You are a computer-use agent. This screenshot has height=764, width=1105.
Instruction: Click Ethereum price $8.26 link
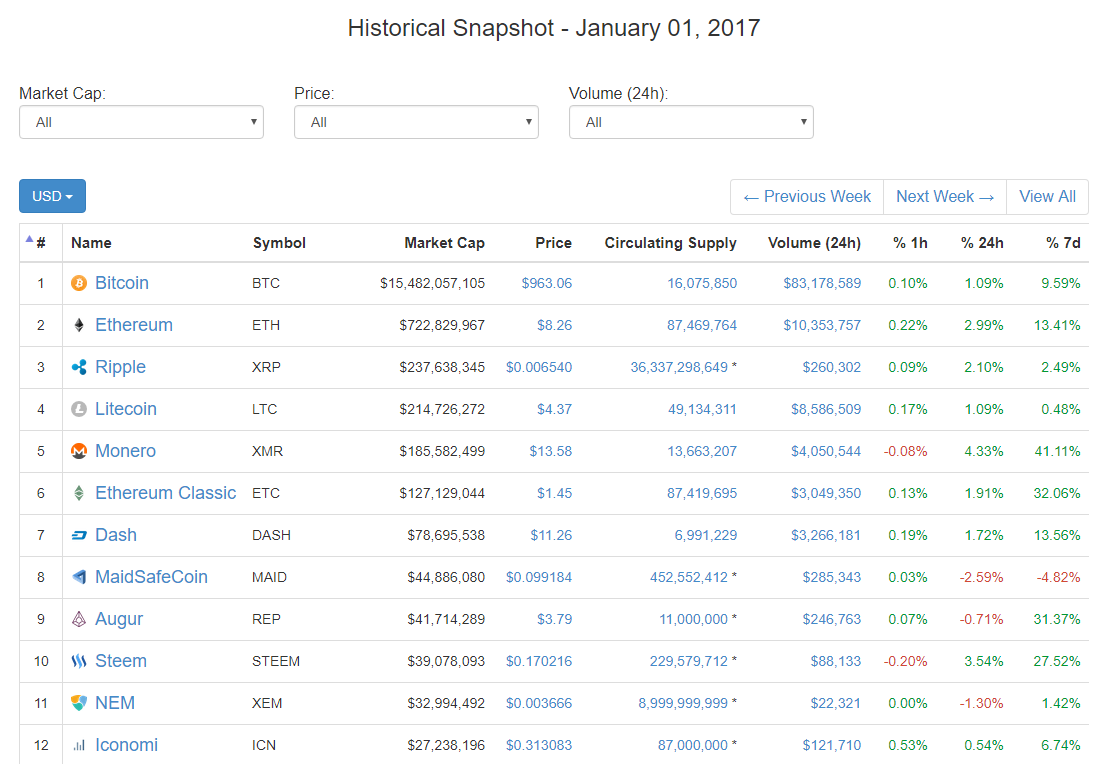pos(555,325)
